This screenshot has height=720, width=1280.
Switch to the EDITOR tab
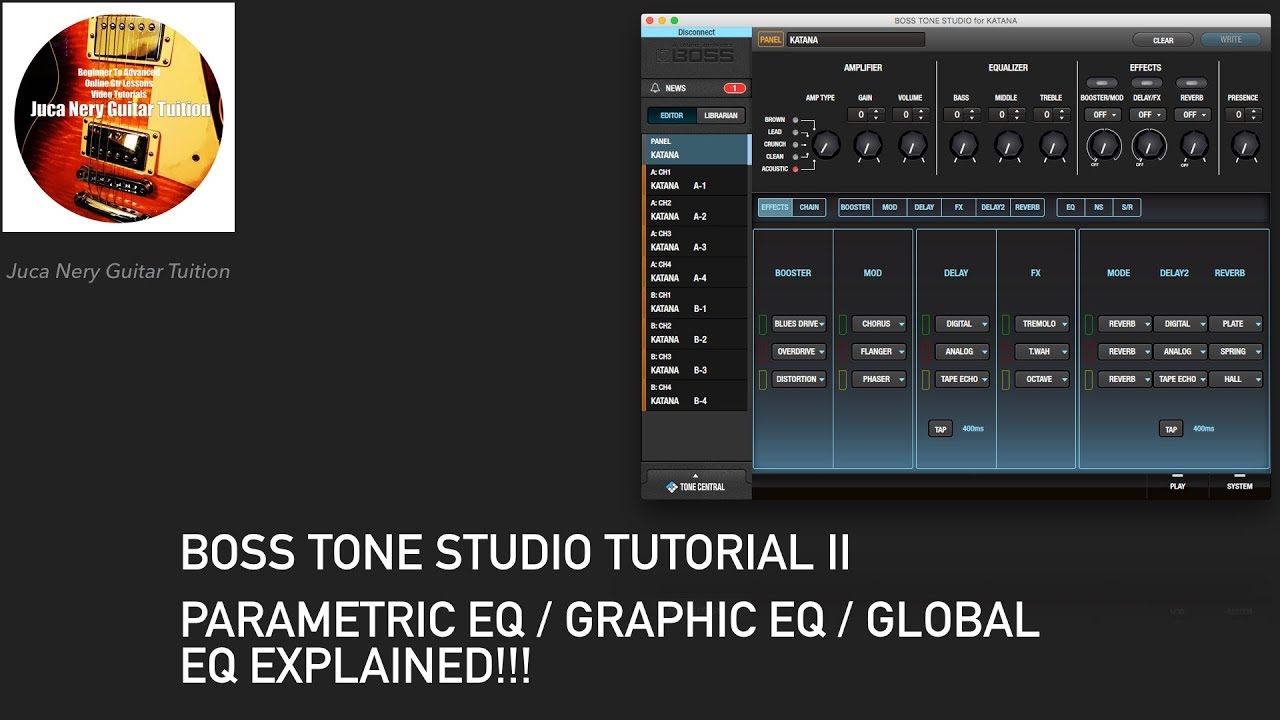click(x=671, y=116)
